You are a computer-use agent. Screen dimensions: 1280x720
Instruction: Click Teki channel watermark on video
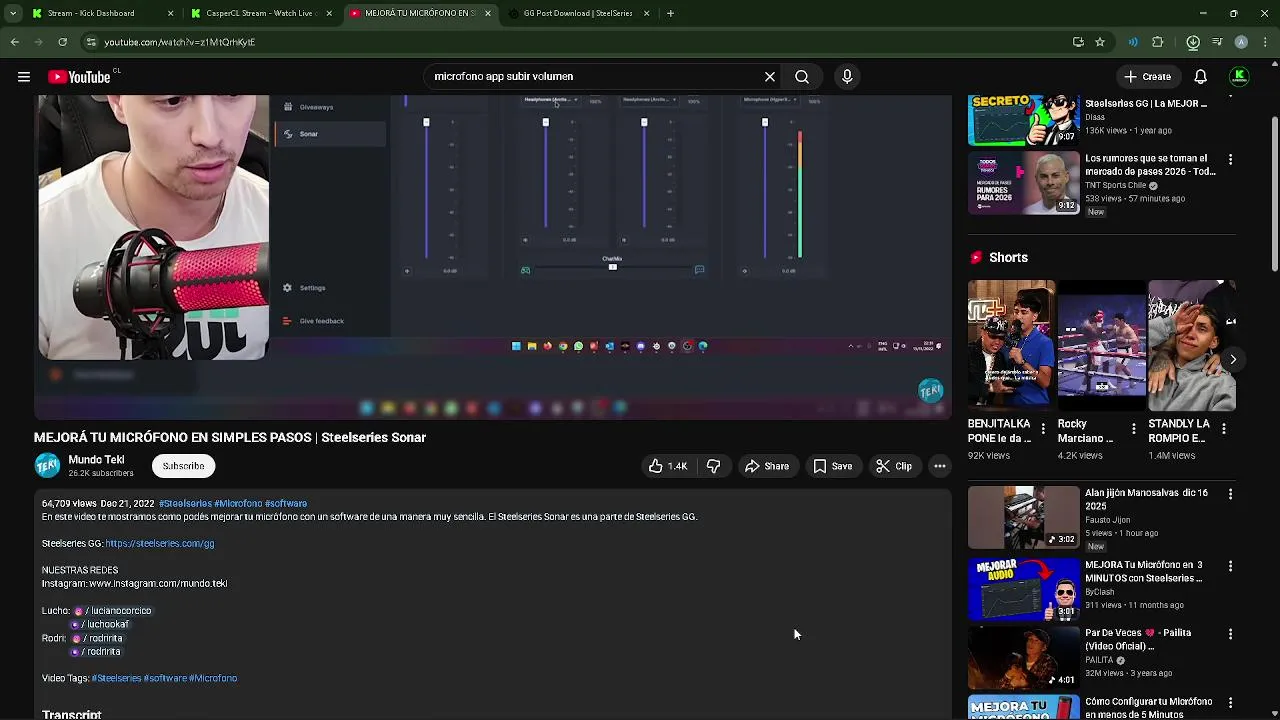pos(931,391)
